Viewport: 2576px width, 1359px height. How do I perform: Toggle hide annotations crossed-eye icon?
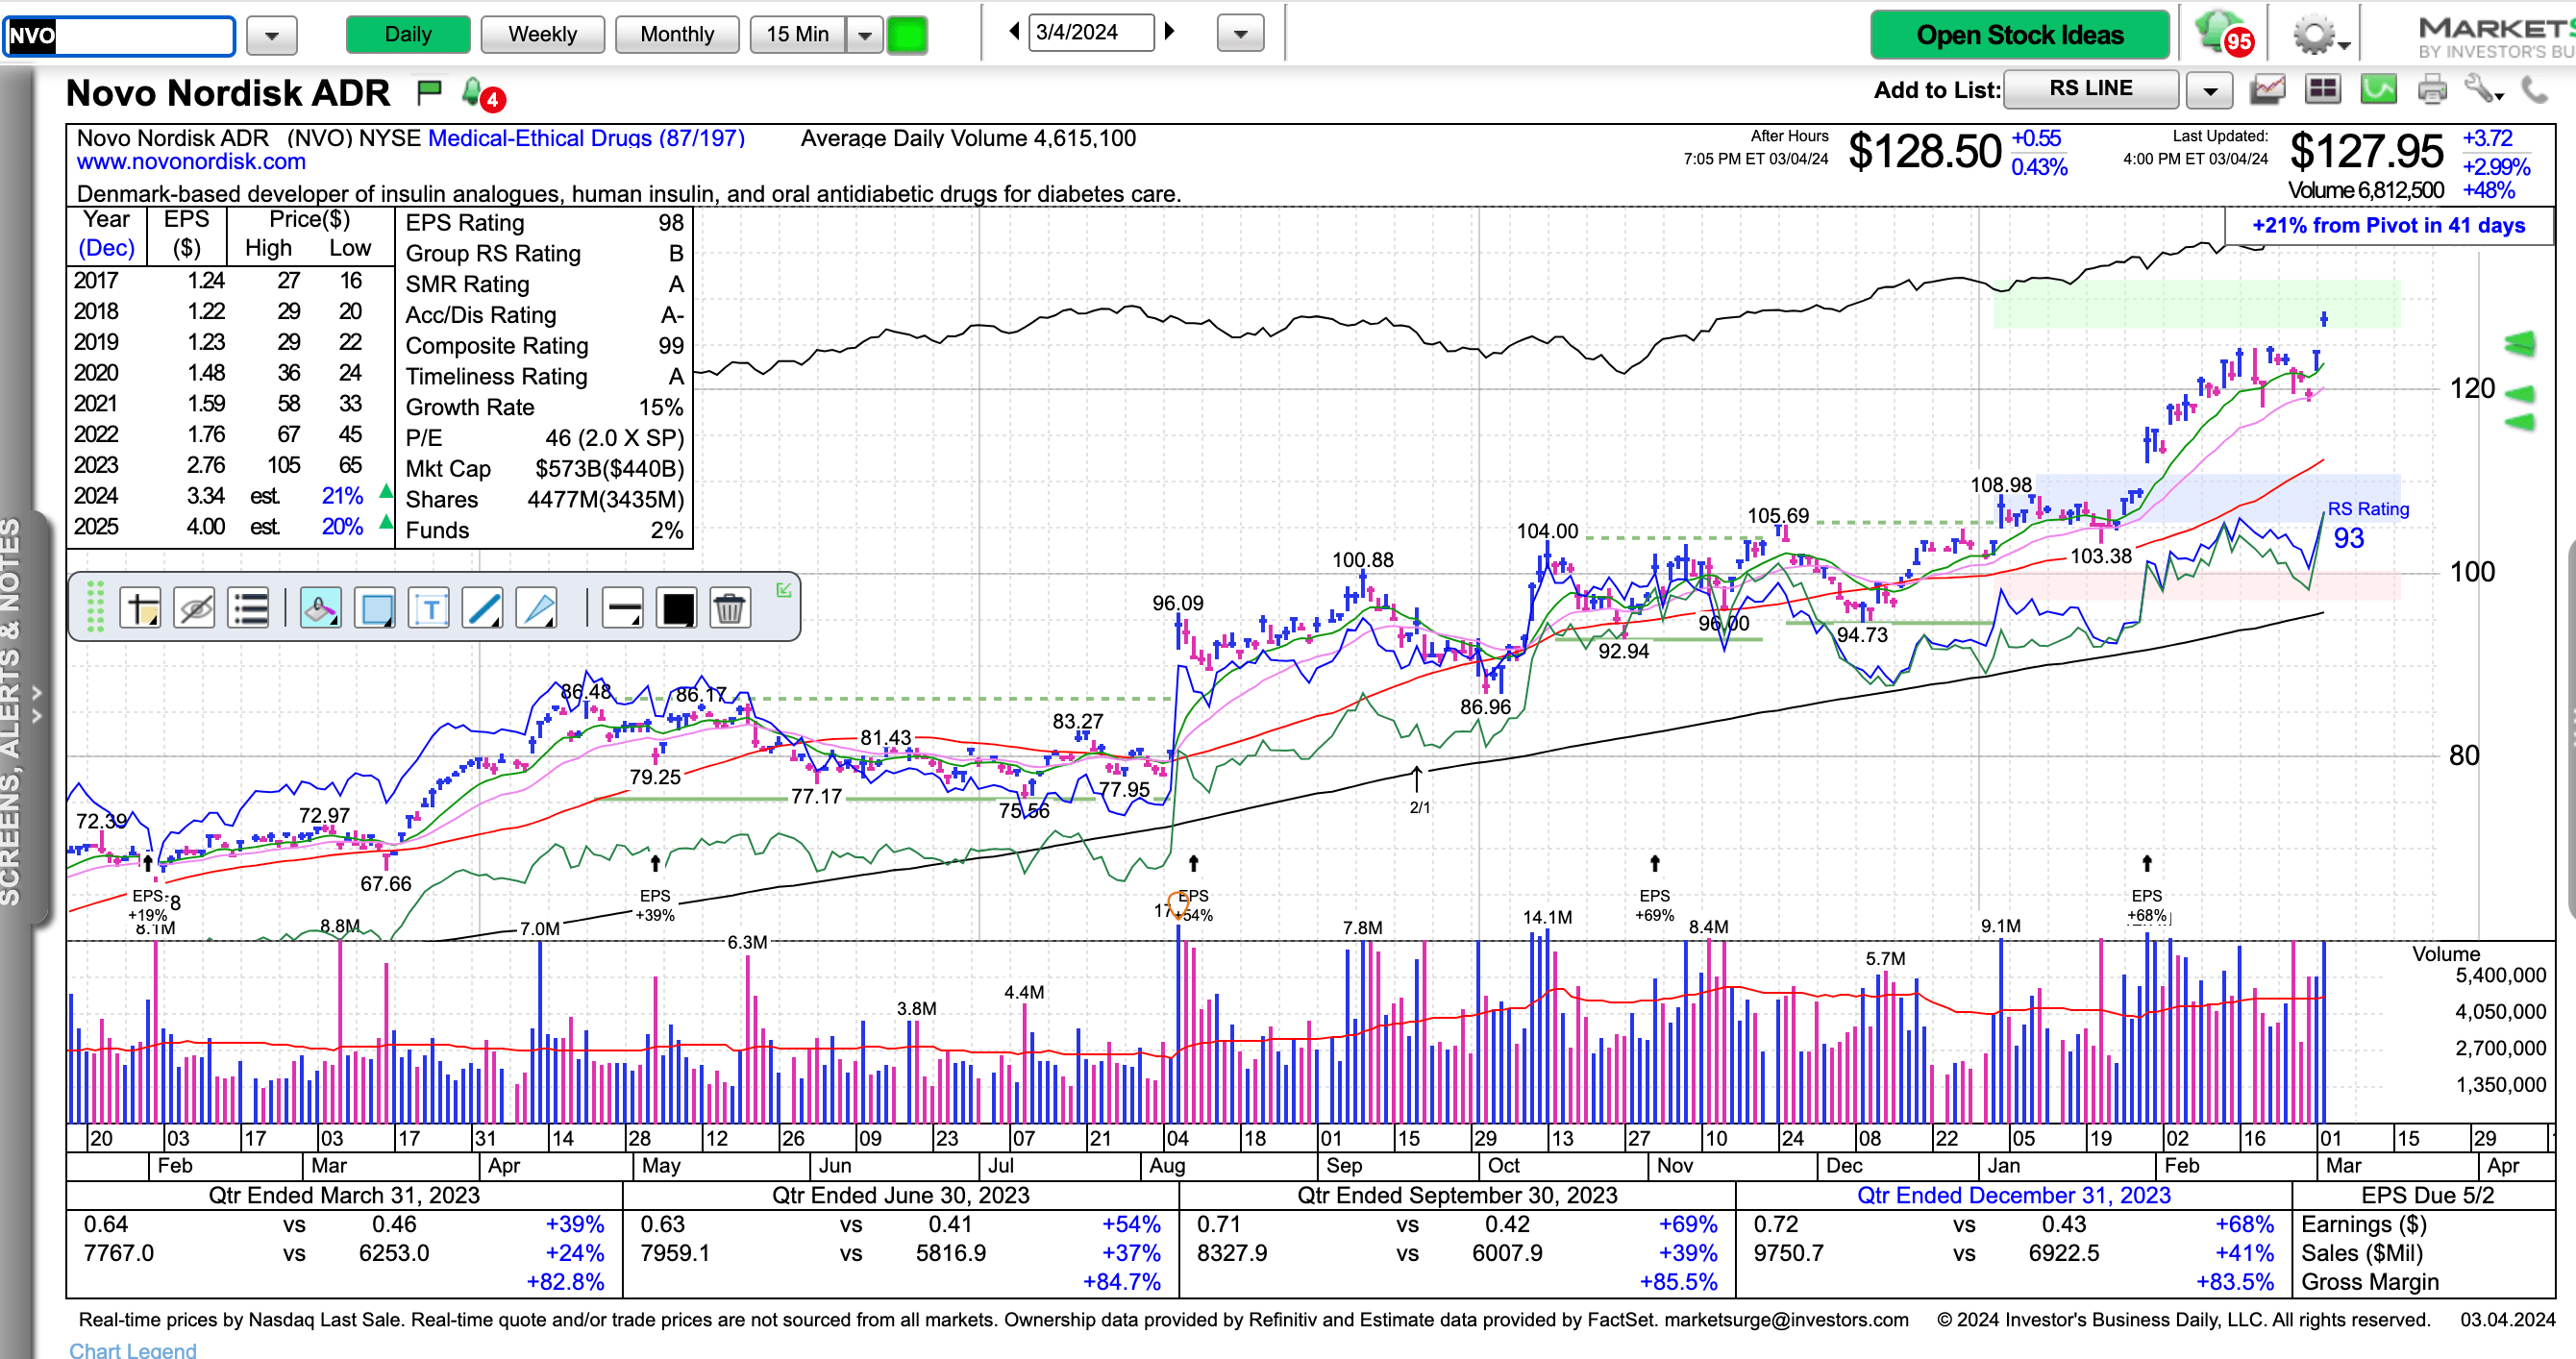(194, 608)
